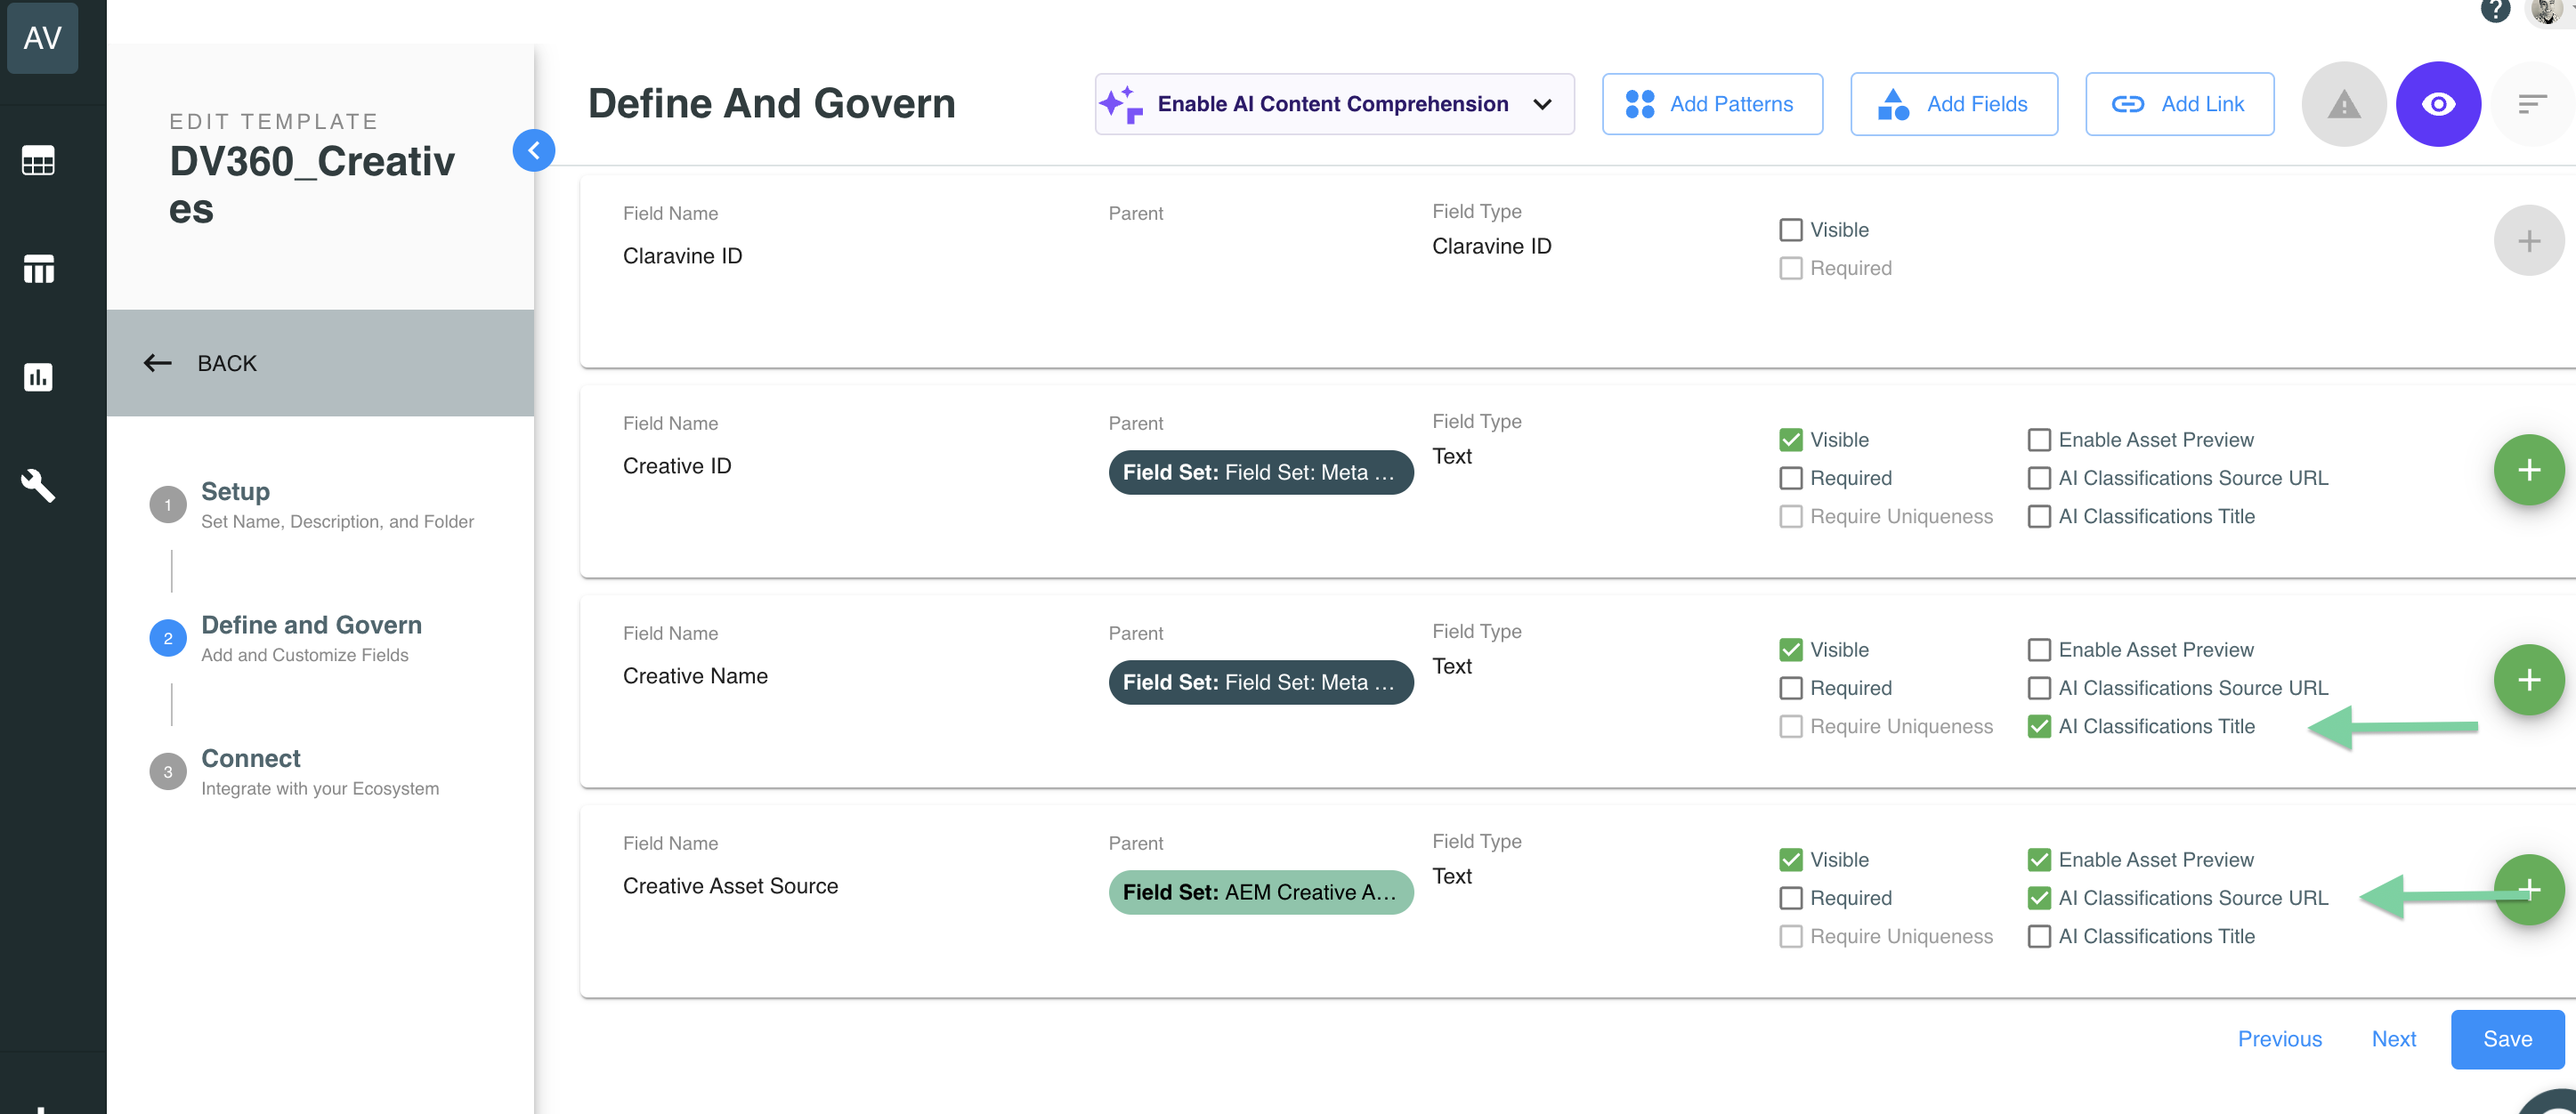2576x1114 pixels.
Task: Click the back arrow icon
Action: click(x=158, y=363)
